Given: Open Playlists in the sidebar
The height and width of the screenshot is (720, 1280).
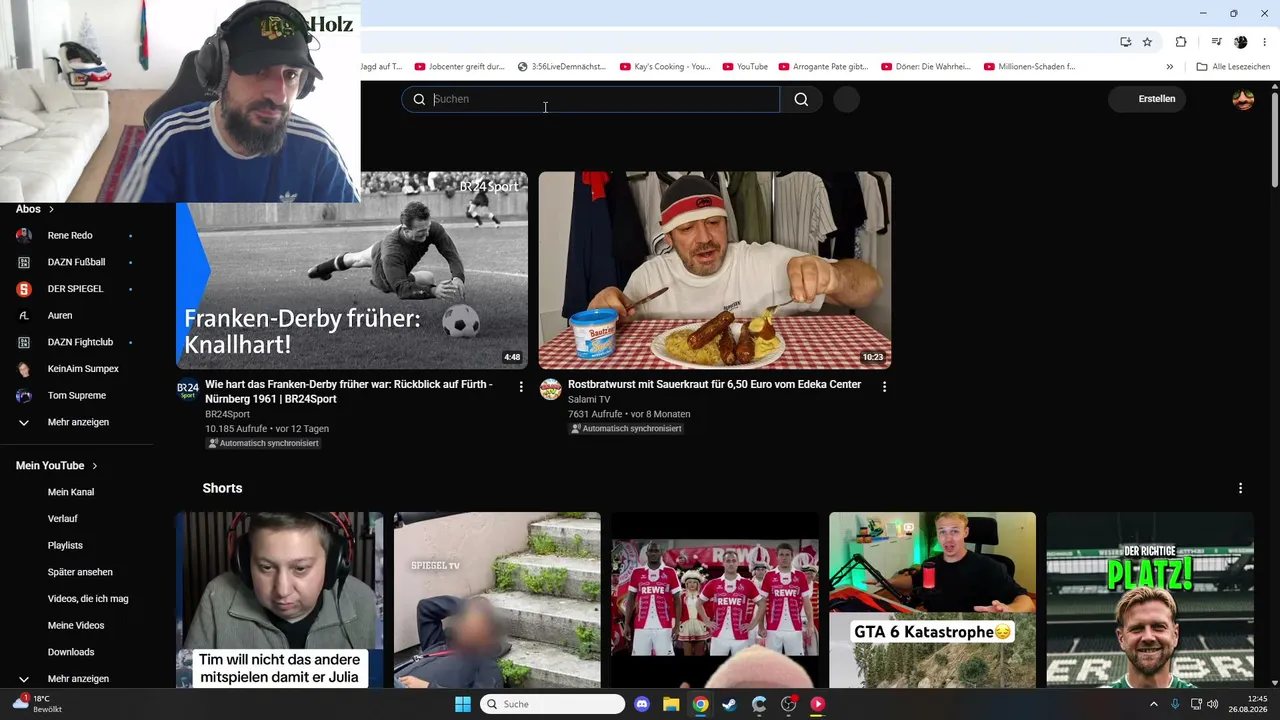Looking at the screenshot, I should pos(65,545).
